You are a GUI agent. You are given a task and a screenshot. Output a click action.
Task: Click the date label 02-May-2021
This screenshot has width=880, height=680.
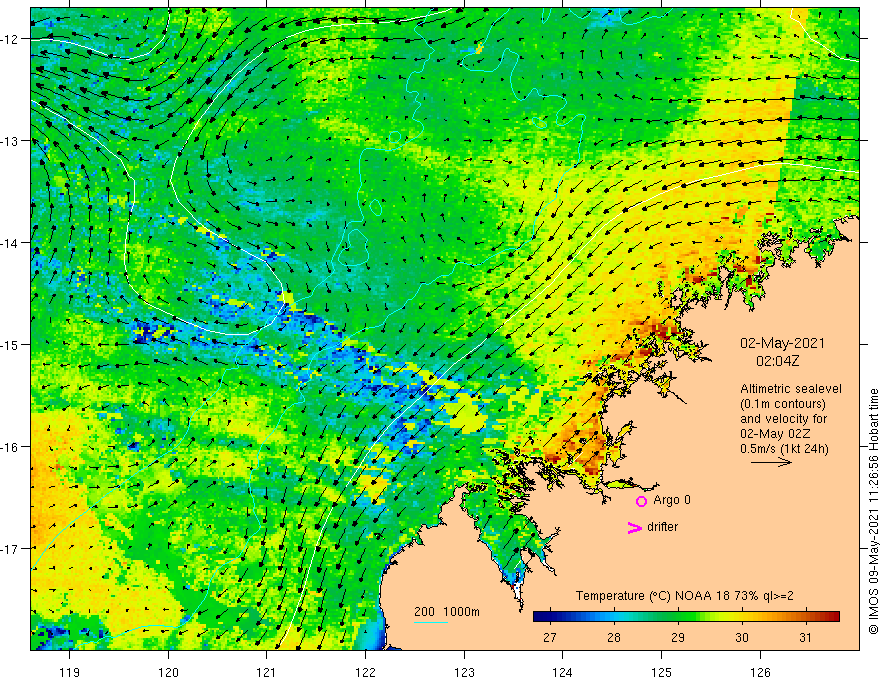click(782, 343)
